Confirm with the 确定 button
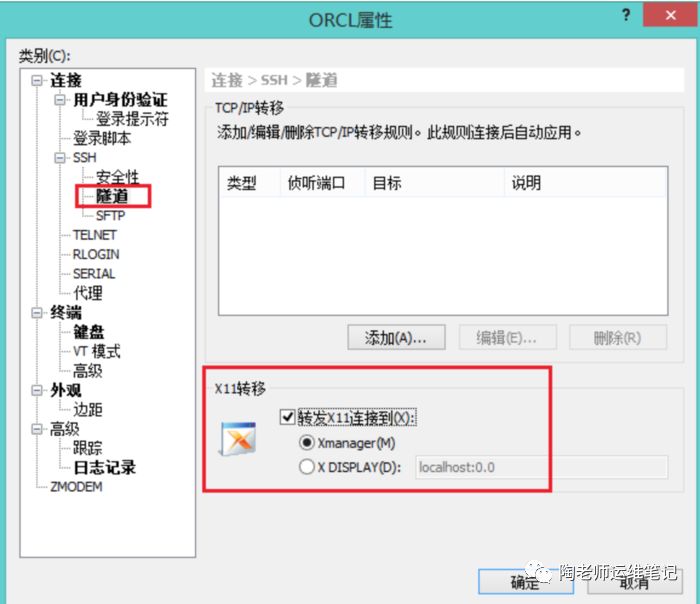Screen dimensions: 700x604 coord(526,582)
